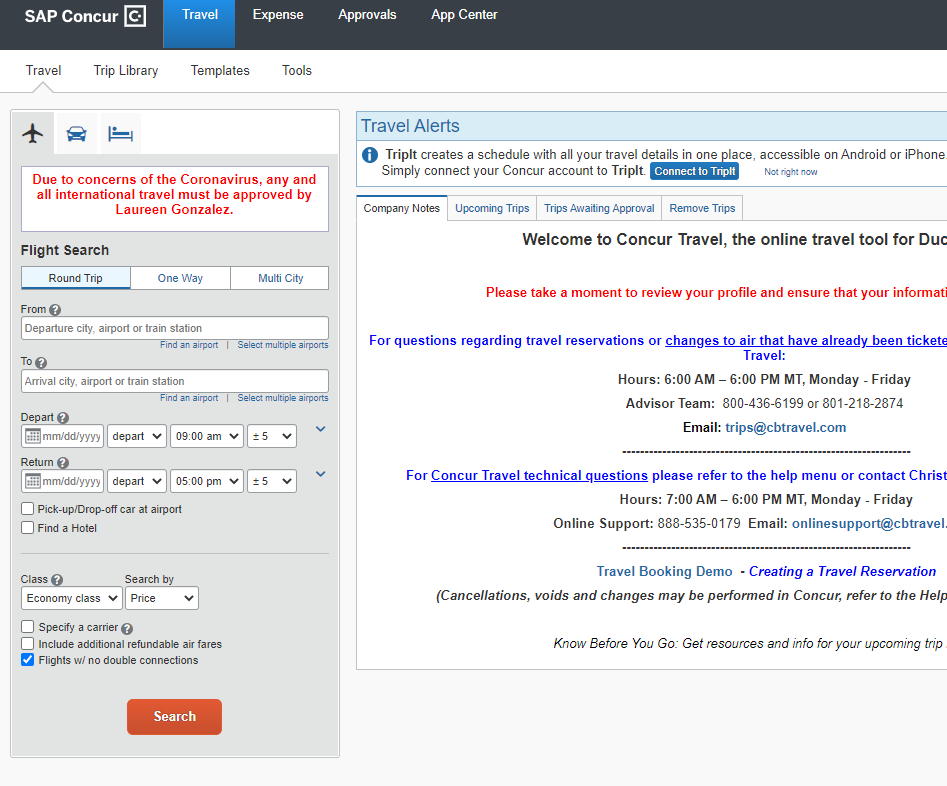Open the Tools submenu item
The height and width of the screenshot is (786, 947).
point(297,71)
